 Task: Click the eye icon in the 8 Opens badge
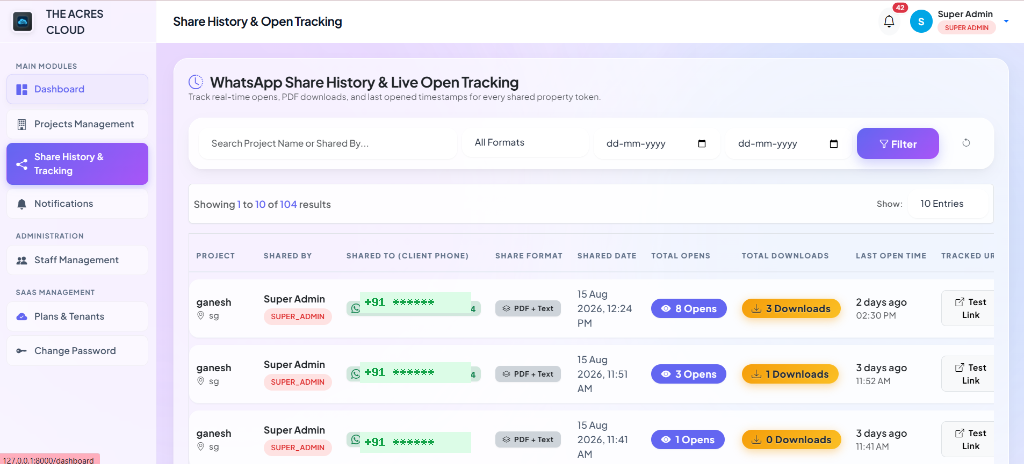(665, 308)
